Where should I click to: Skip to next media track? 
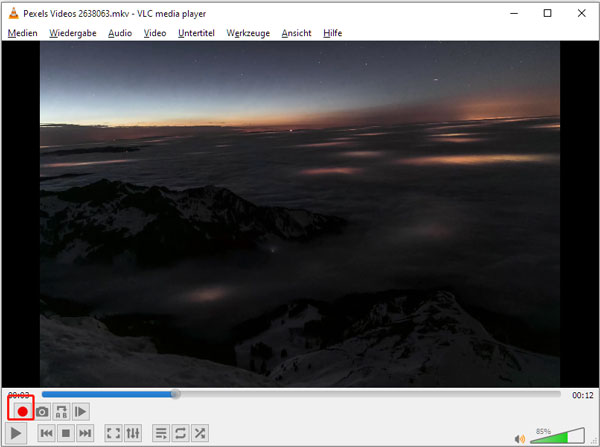(85, 433)
